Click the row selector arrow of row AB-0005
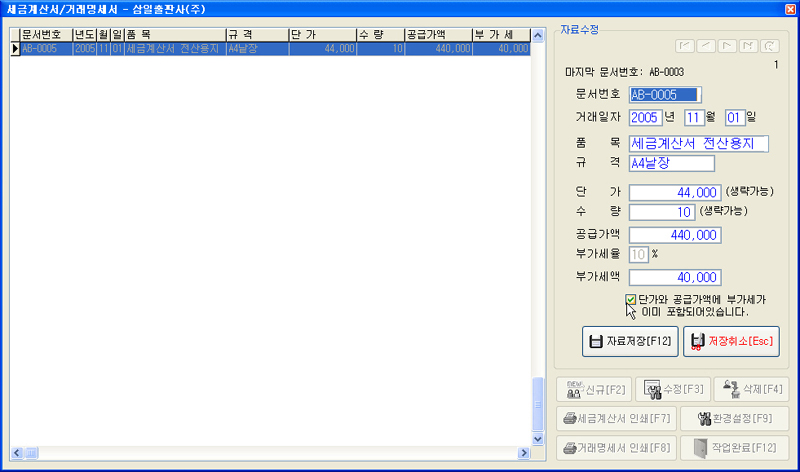800x472 pixels. tap(15, 49)
